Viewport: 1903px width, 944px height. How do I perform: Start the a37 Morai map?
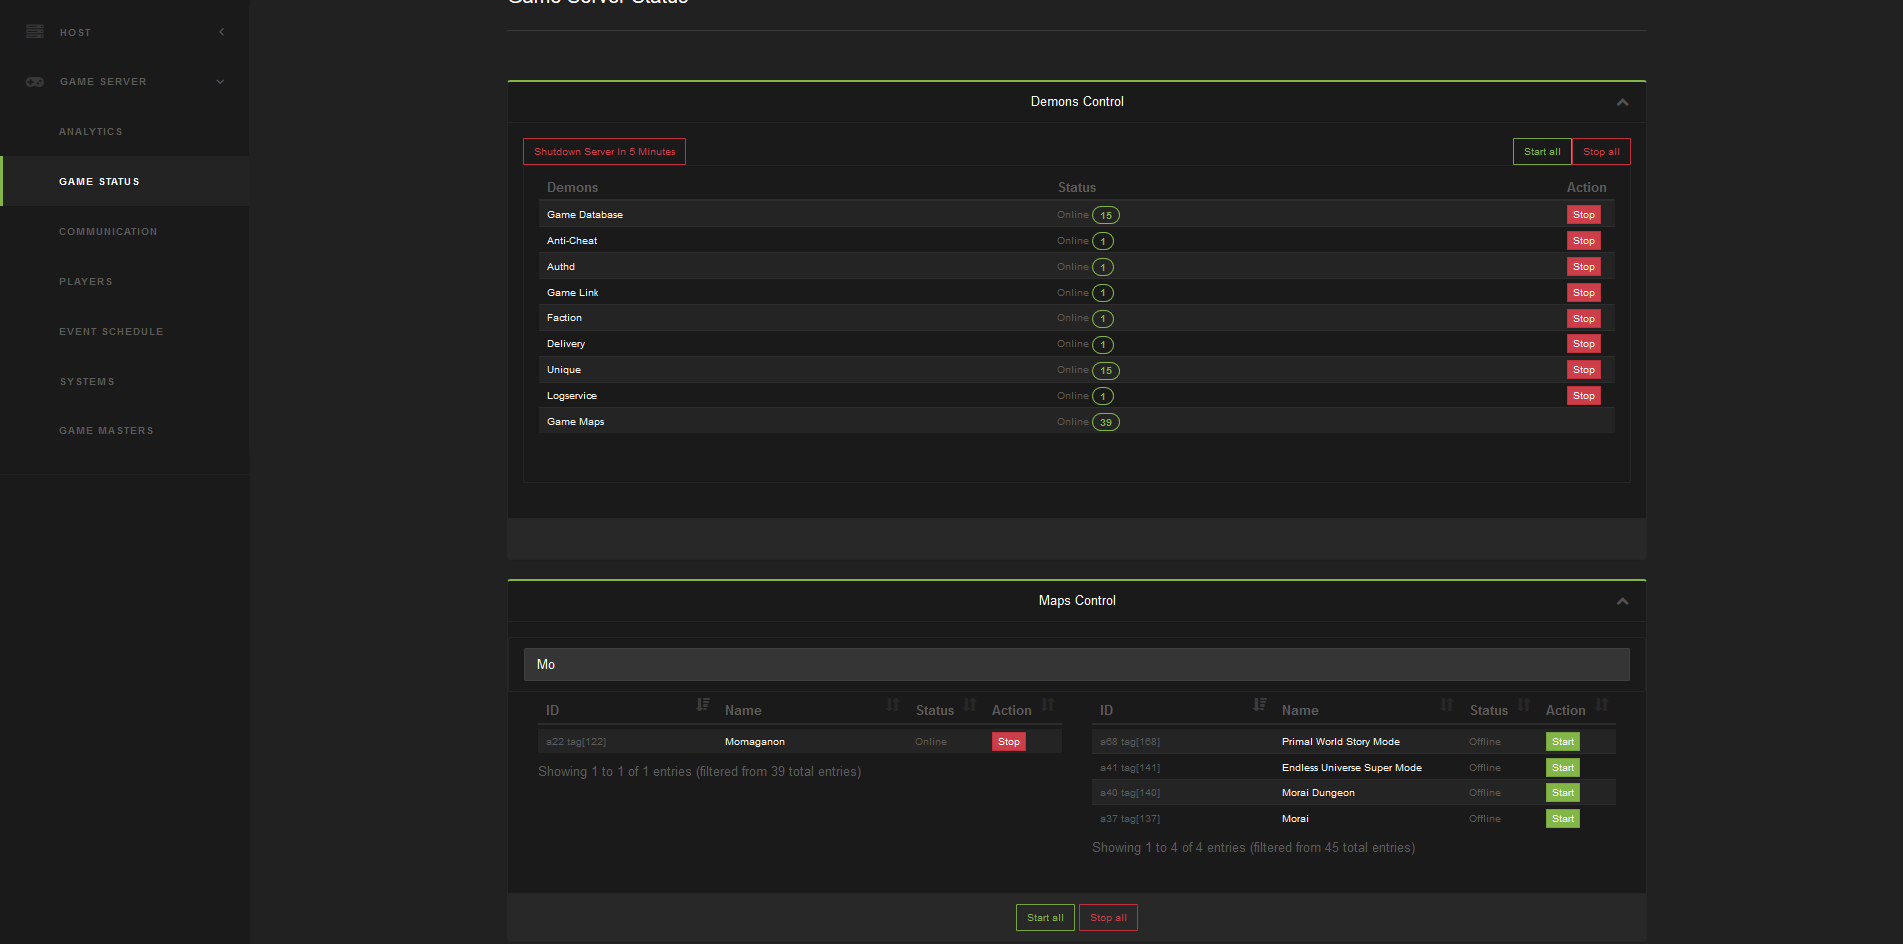pyautogui.click(x=1563, y=819)
